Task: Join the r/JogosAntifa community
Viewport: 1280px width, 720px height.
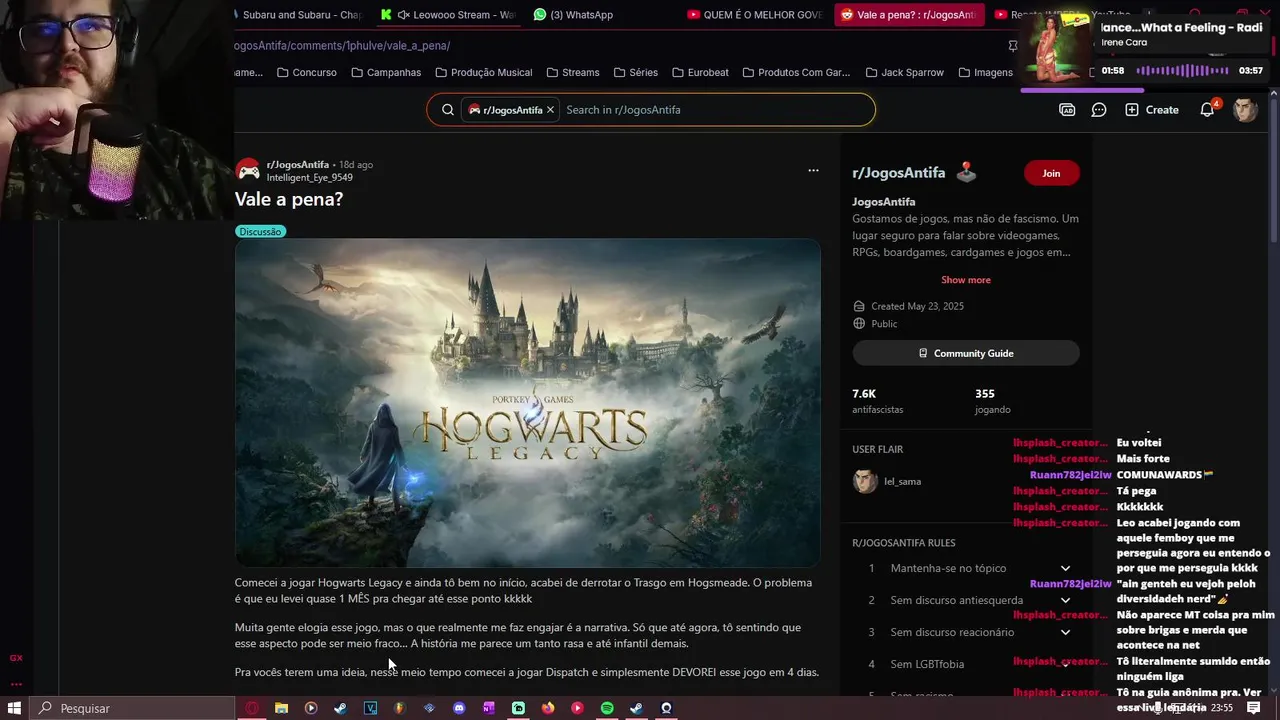Action: [x=1051, y=173]
